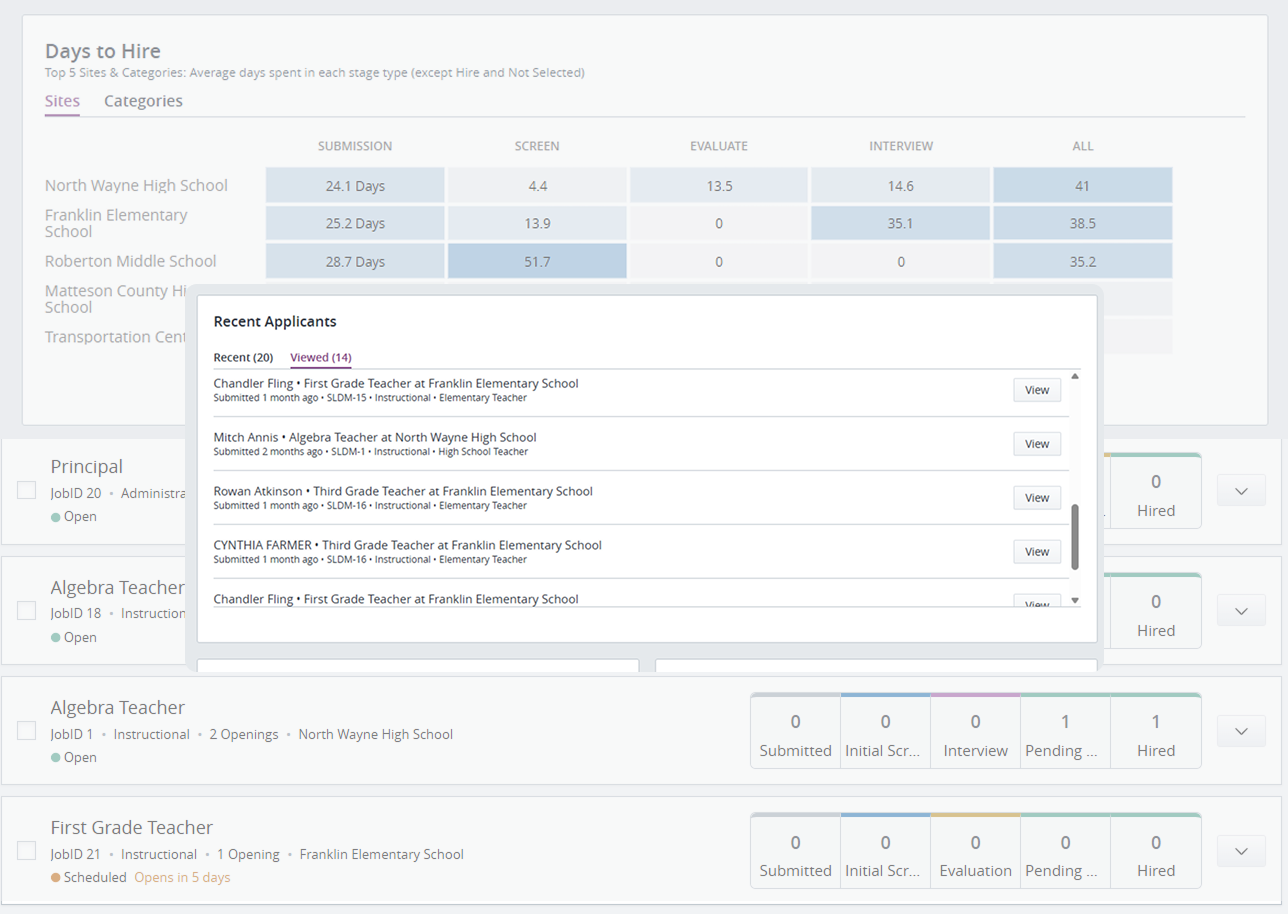This screenshot has height=914, width=1288.
Task: Open the Viewed (14) applicants tab
Action: (320, 357)
